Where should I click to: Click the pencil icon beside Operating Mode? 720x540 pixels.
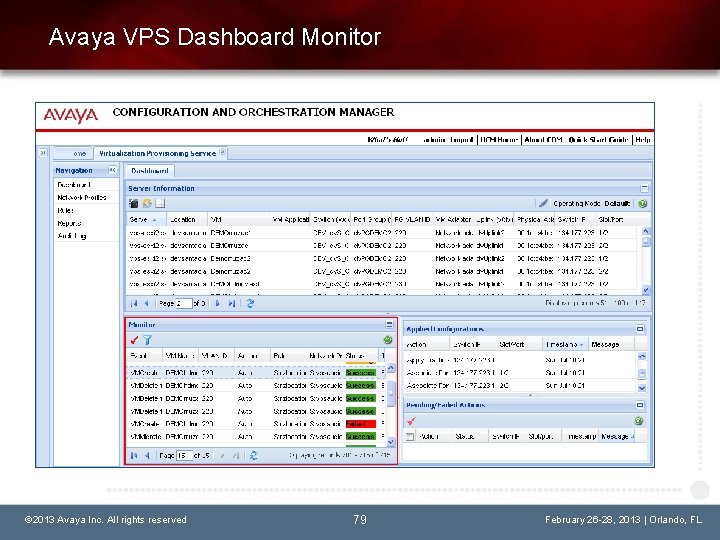point(543,203)
